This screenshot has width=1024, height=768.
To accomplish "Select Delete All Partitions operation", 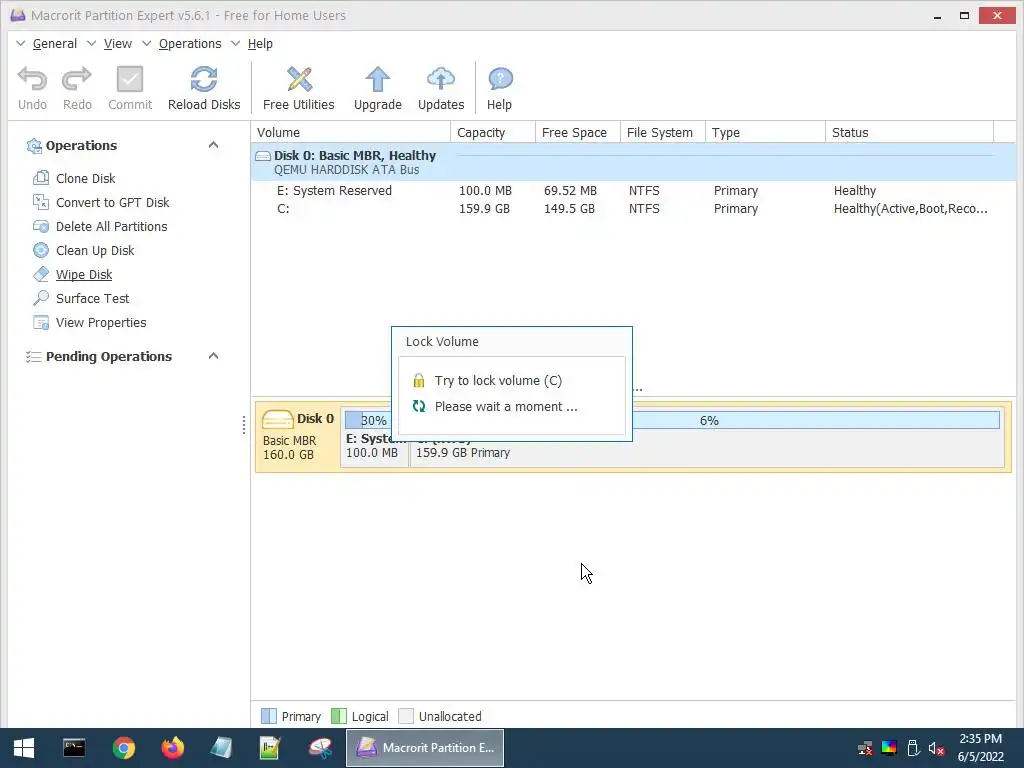I will [x=111, y=227].
